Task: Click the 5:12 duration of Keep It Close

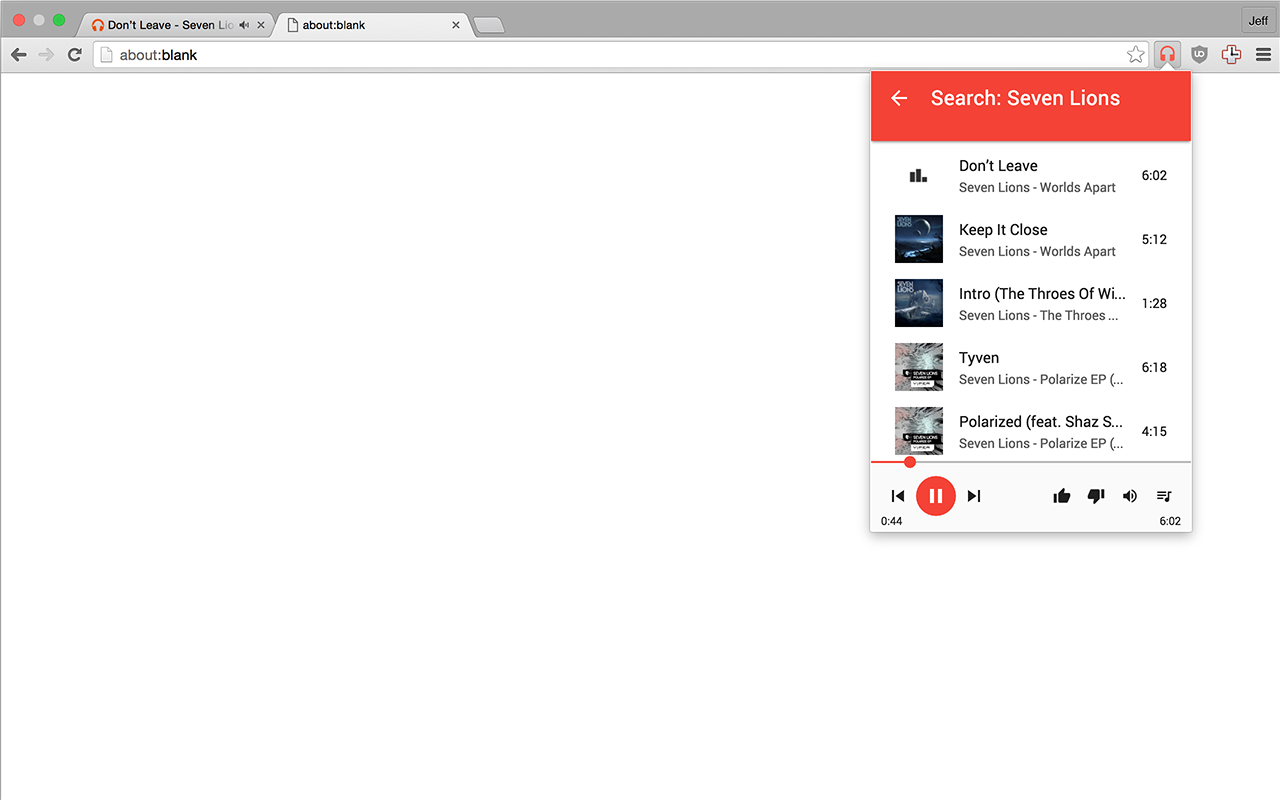Action: tap(1154, 239)
